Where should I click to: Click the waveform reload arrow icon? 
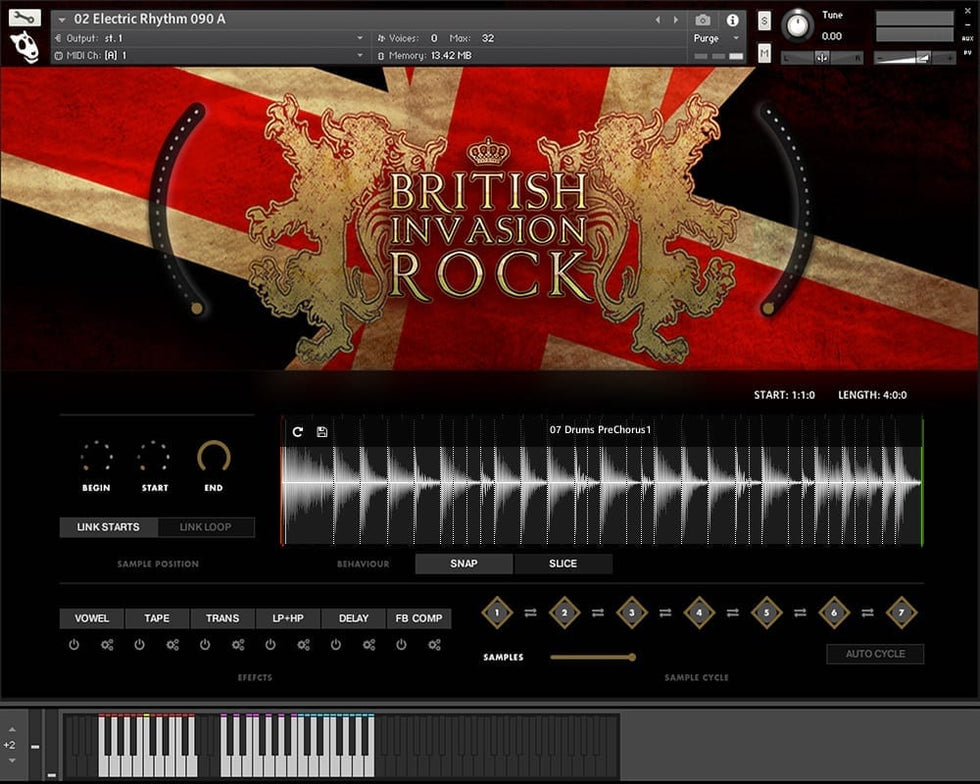[297, 431]
